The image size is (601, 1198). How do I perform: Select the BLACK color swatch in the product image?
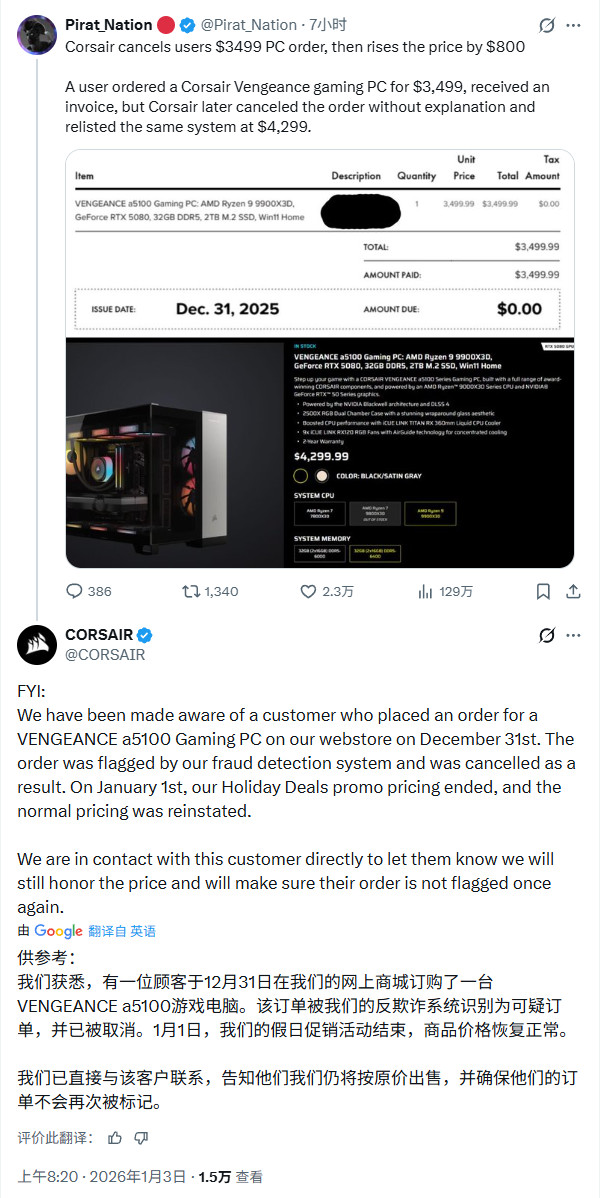click(x=300, y=476)
